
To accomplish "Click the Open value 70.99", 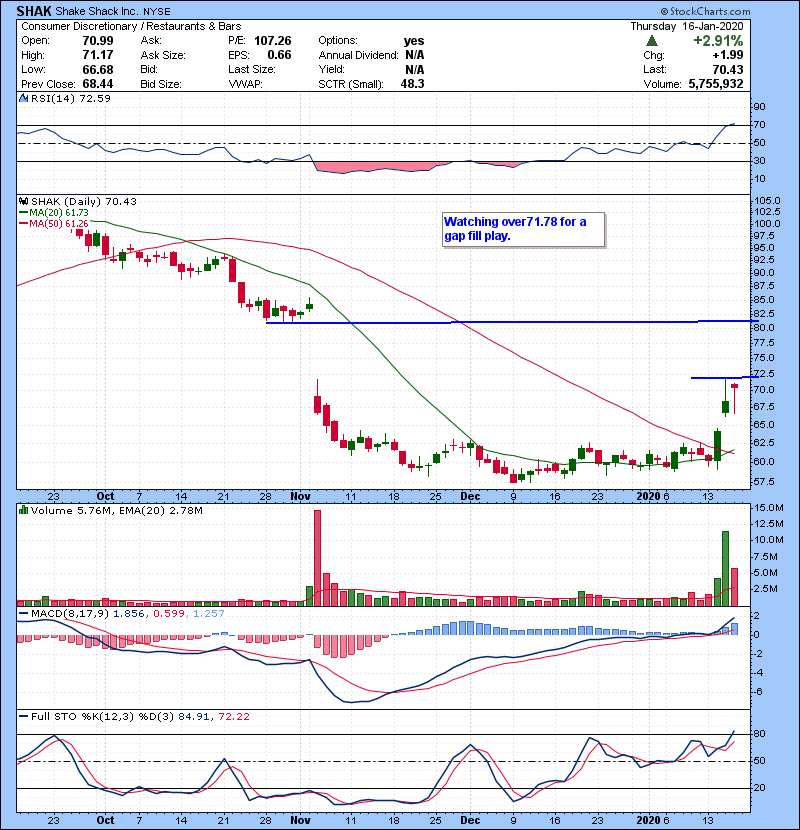I will (x=98, y=41).
